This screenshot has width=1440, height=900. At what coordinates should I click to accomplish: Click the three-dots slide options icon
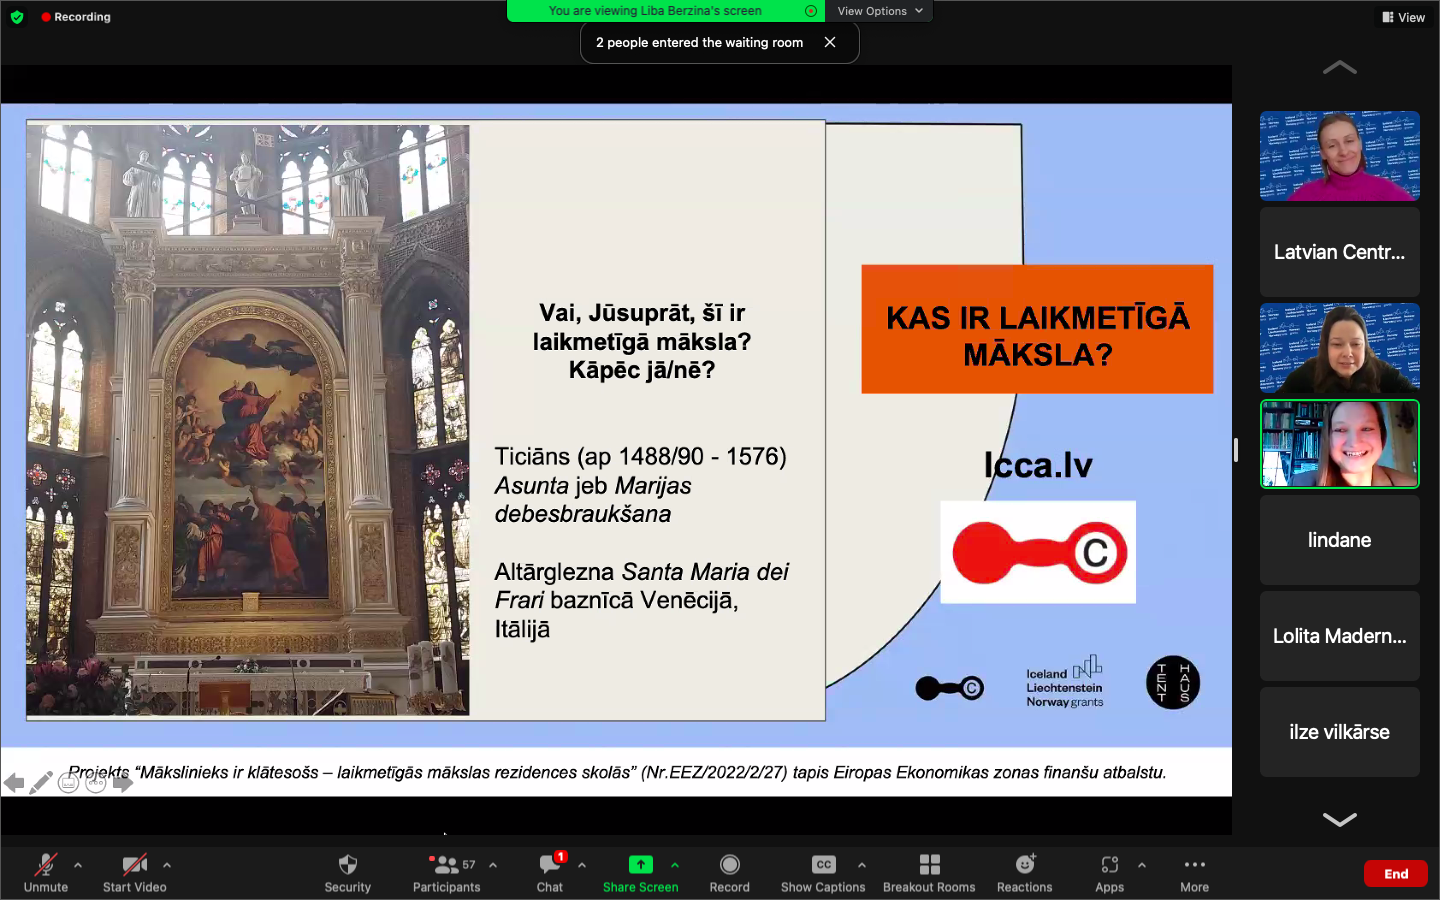point(96,783)
